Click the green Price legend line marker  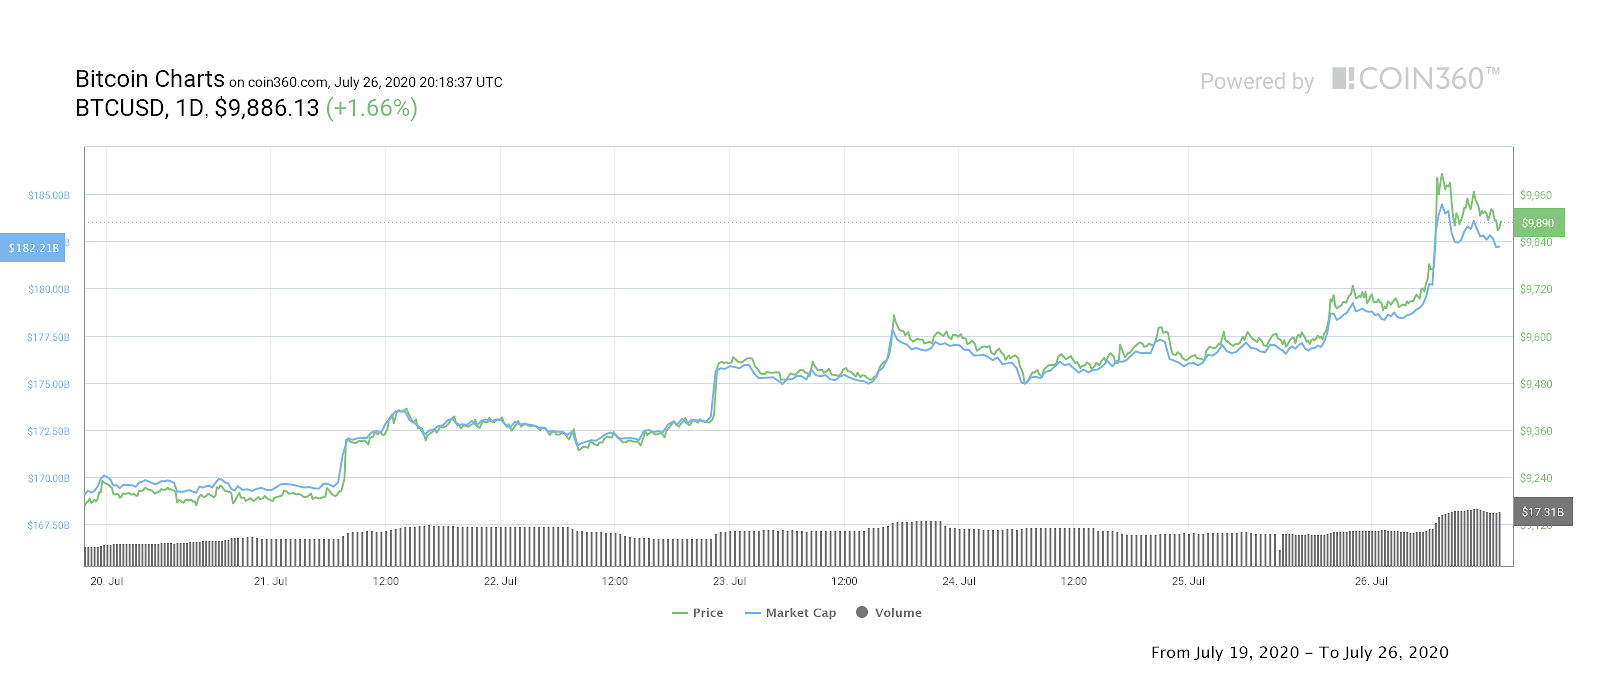click(x=680, y=613)
